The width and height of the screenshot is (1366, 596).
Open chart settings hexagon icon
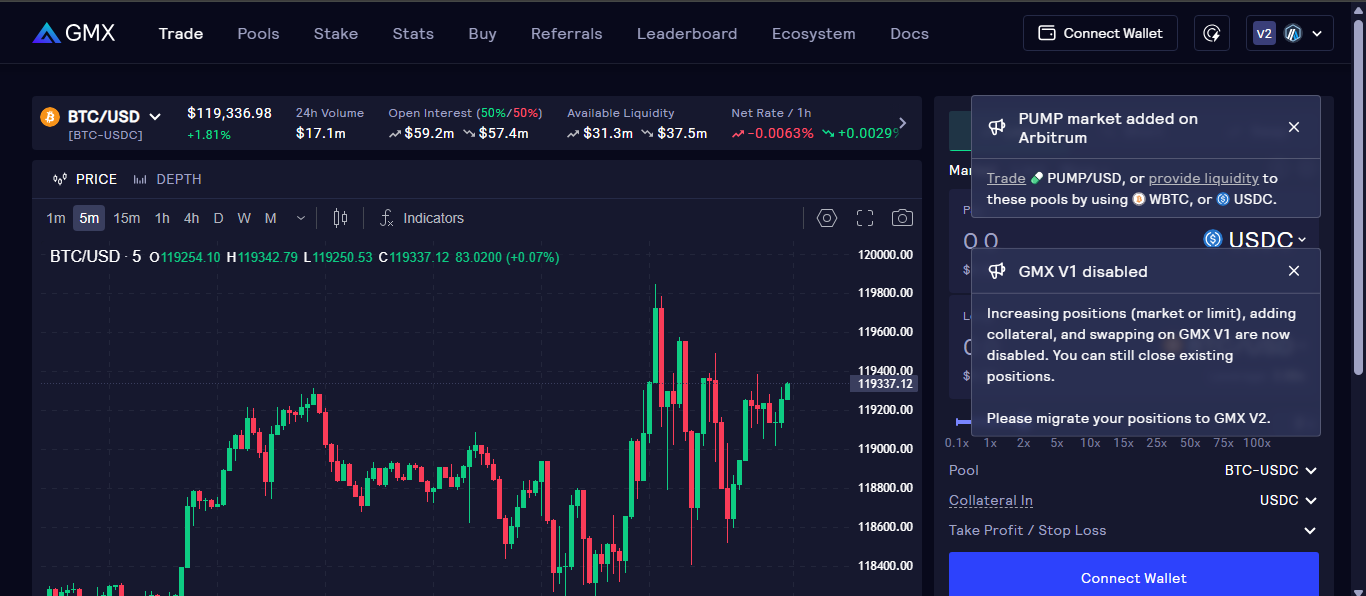[x=826, y=218]
